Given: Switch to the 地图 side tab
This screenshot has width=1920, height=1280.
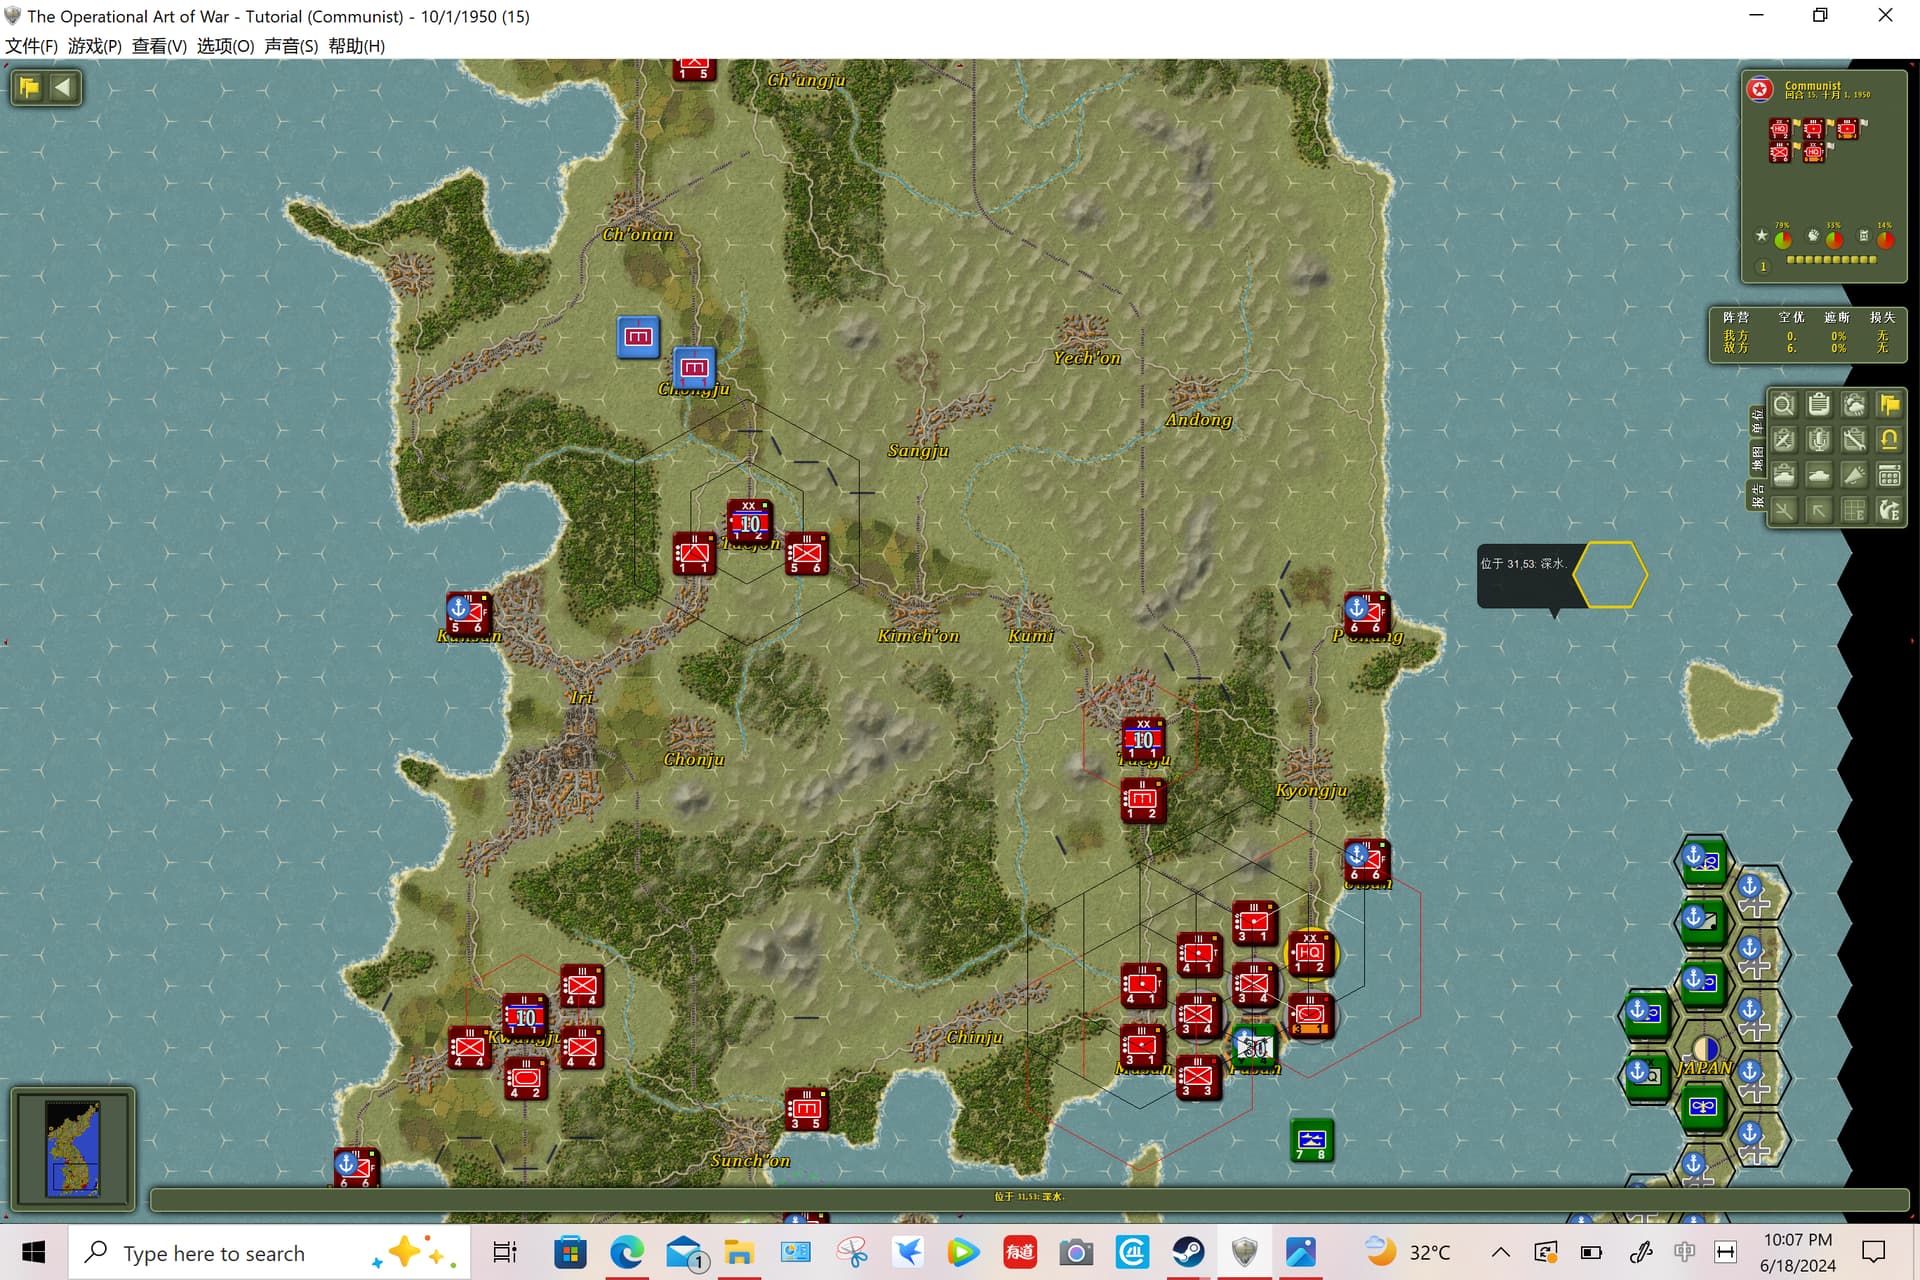Looking at the screenshot, I should click(1757, 459).
